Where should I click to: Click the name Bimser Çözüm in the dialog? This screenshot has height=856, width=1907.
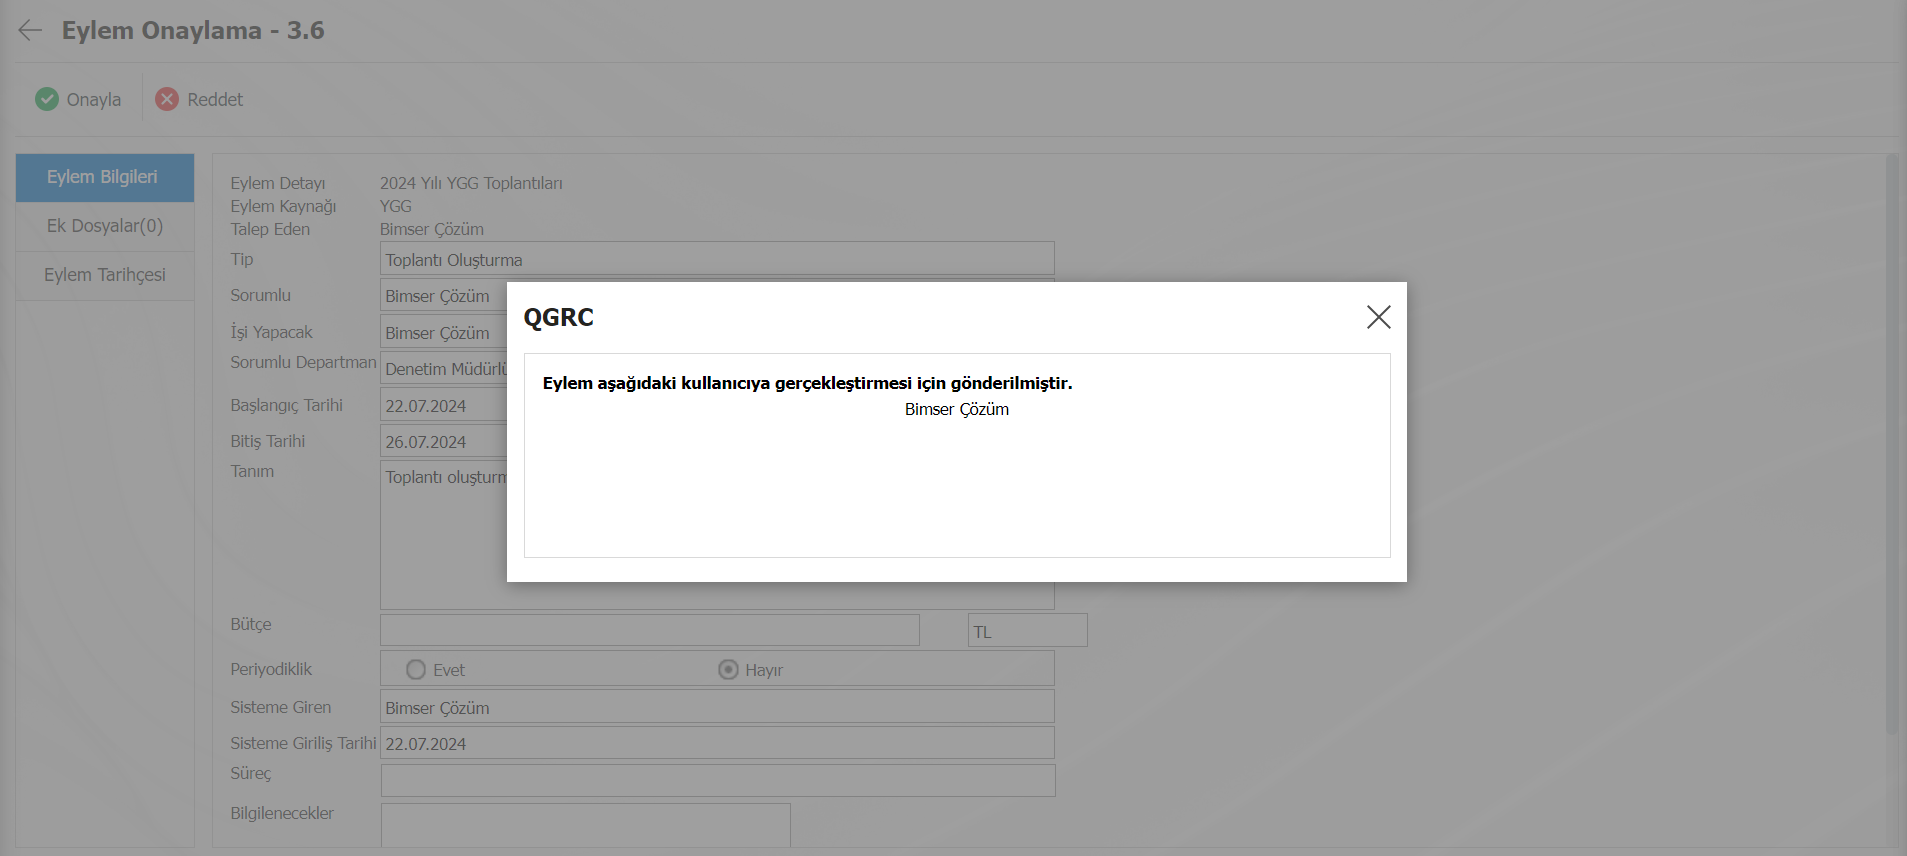957,409
